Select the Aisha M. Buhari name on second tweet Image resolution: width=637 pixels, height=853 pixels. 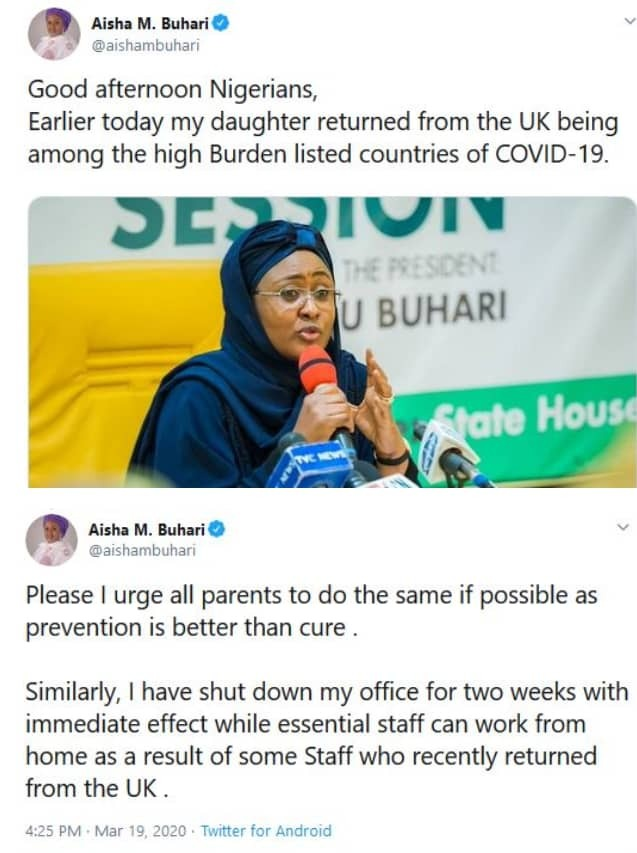pos(146,528)
